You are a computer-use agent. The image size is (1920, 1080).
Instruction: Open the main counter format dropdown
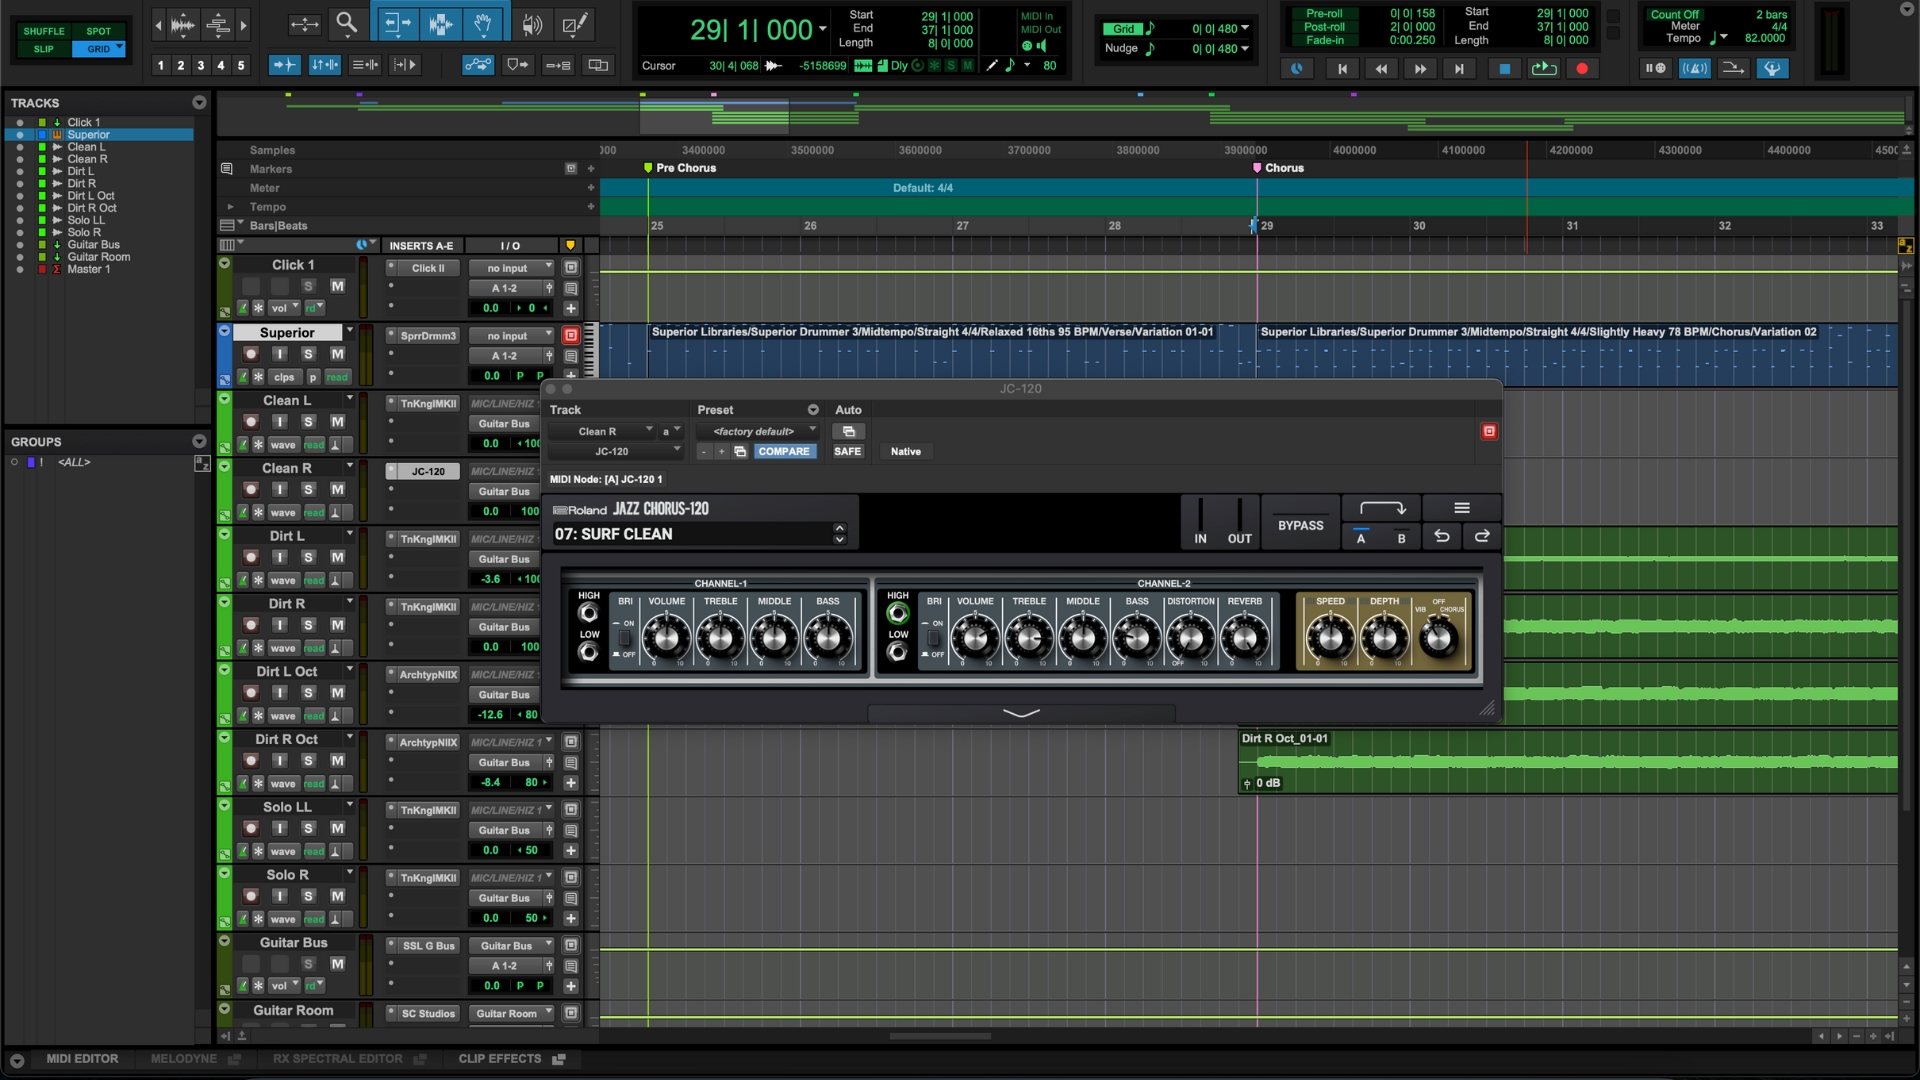click(x=823, y=29)
